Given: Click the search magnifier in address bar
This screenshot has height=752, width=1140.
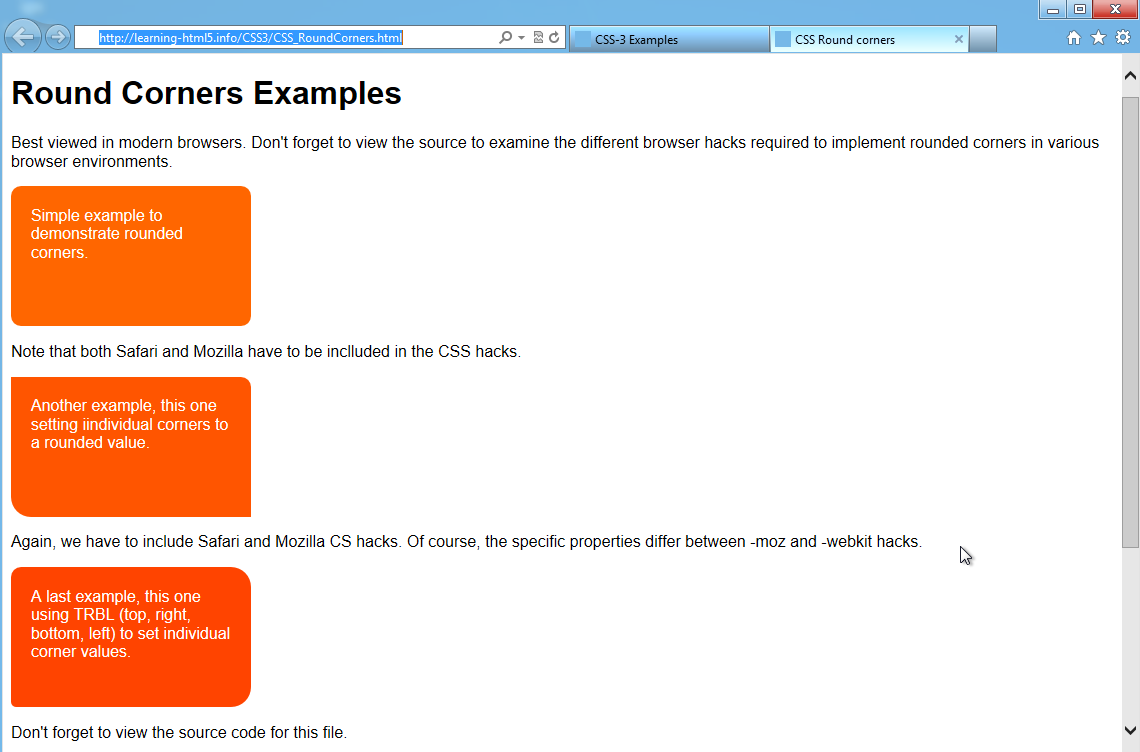Looking at the screenshot, I should 505,37.
